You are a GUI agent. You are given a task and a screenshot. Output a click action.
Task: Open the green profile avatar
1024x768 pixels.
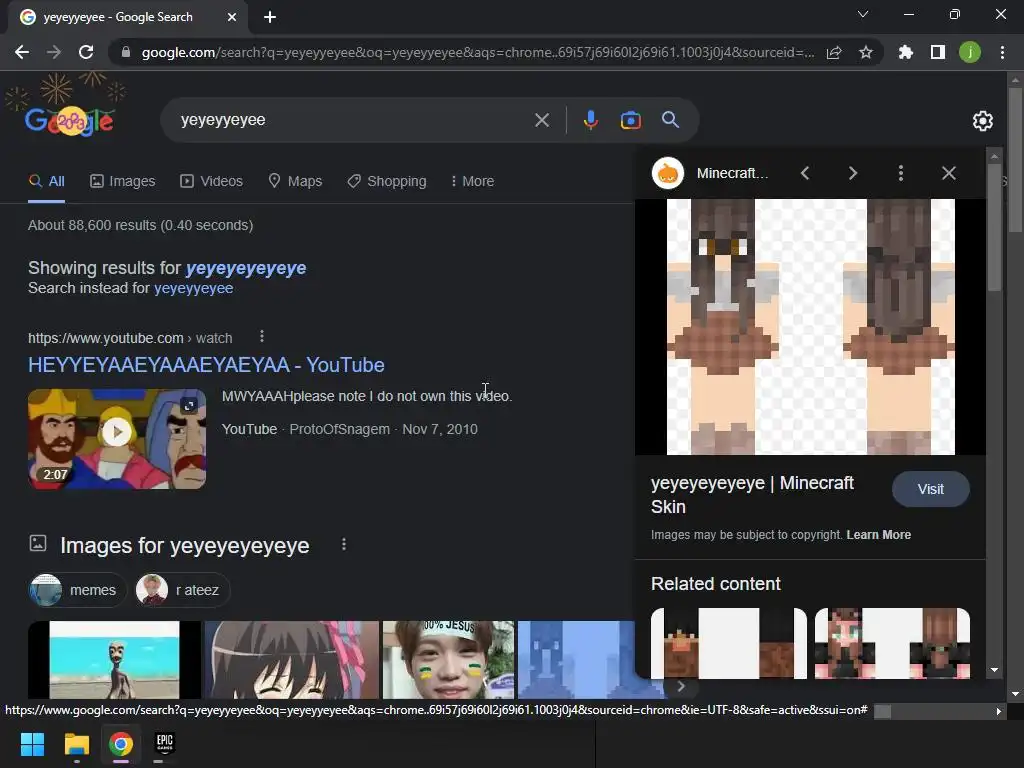pos(970,52)
